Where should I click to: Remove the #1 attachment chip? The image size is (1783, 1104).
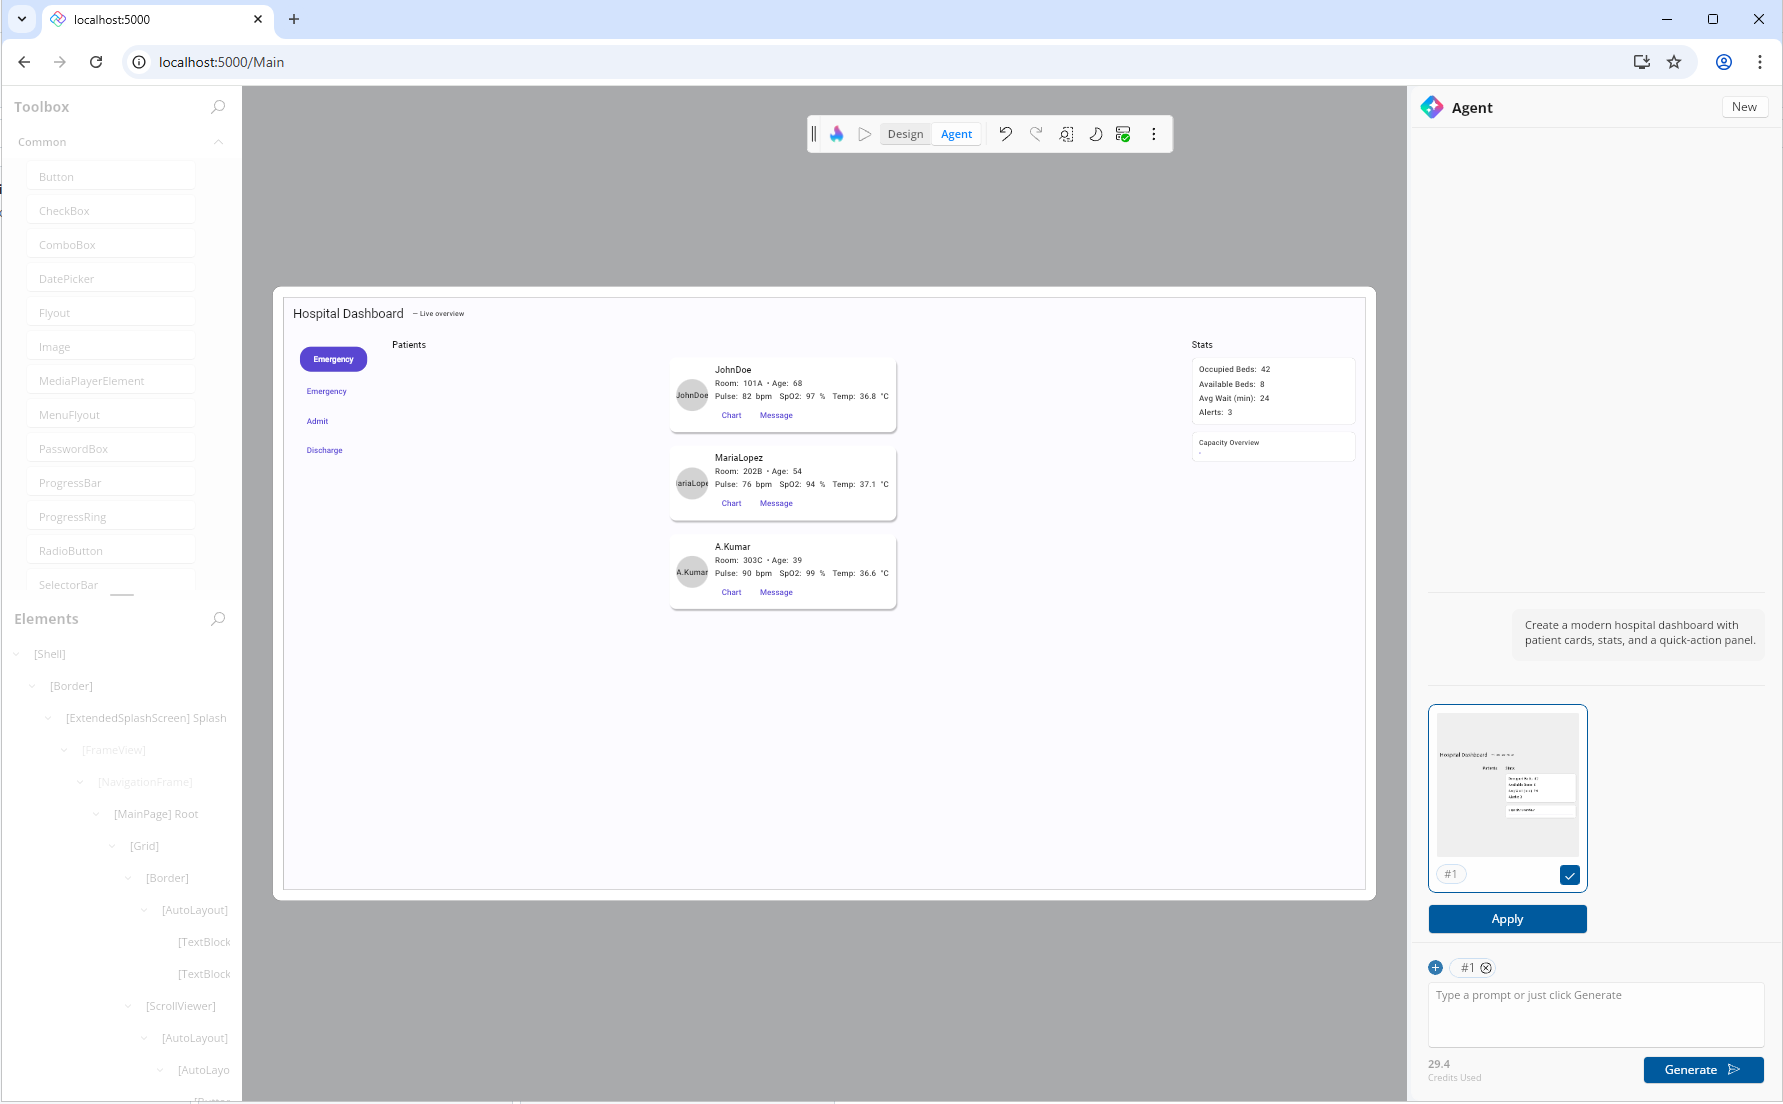1486,968
